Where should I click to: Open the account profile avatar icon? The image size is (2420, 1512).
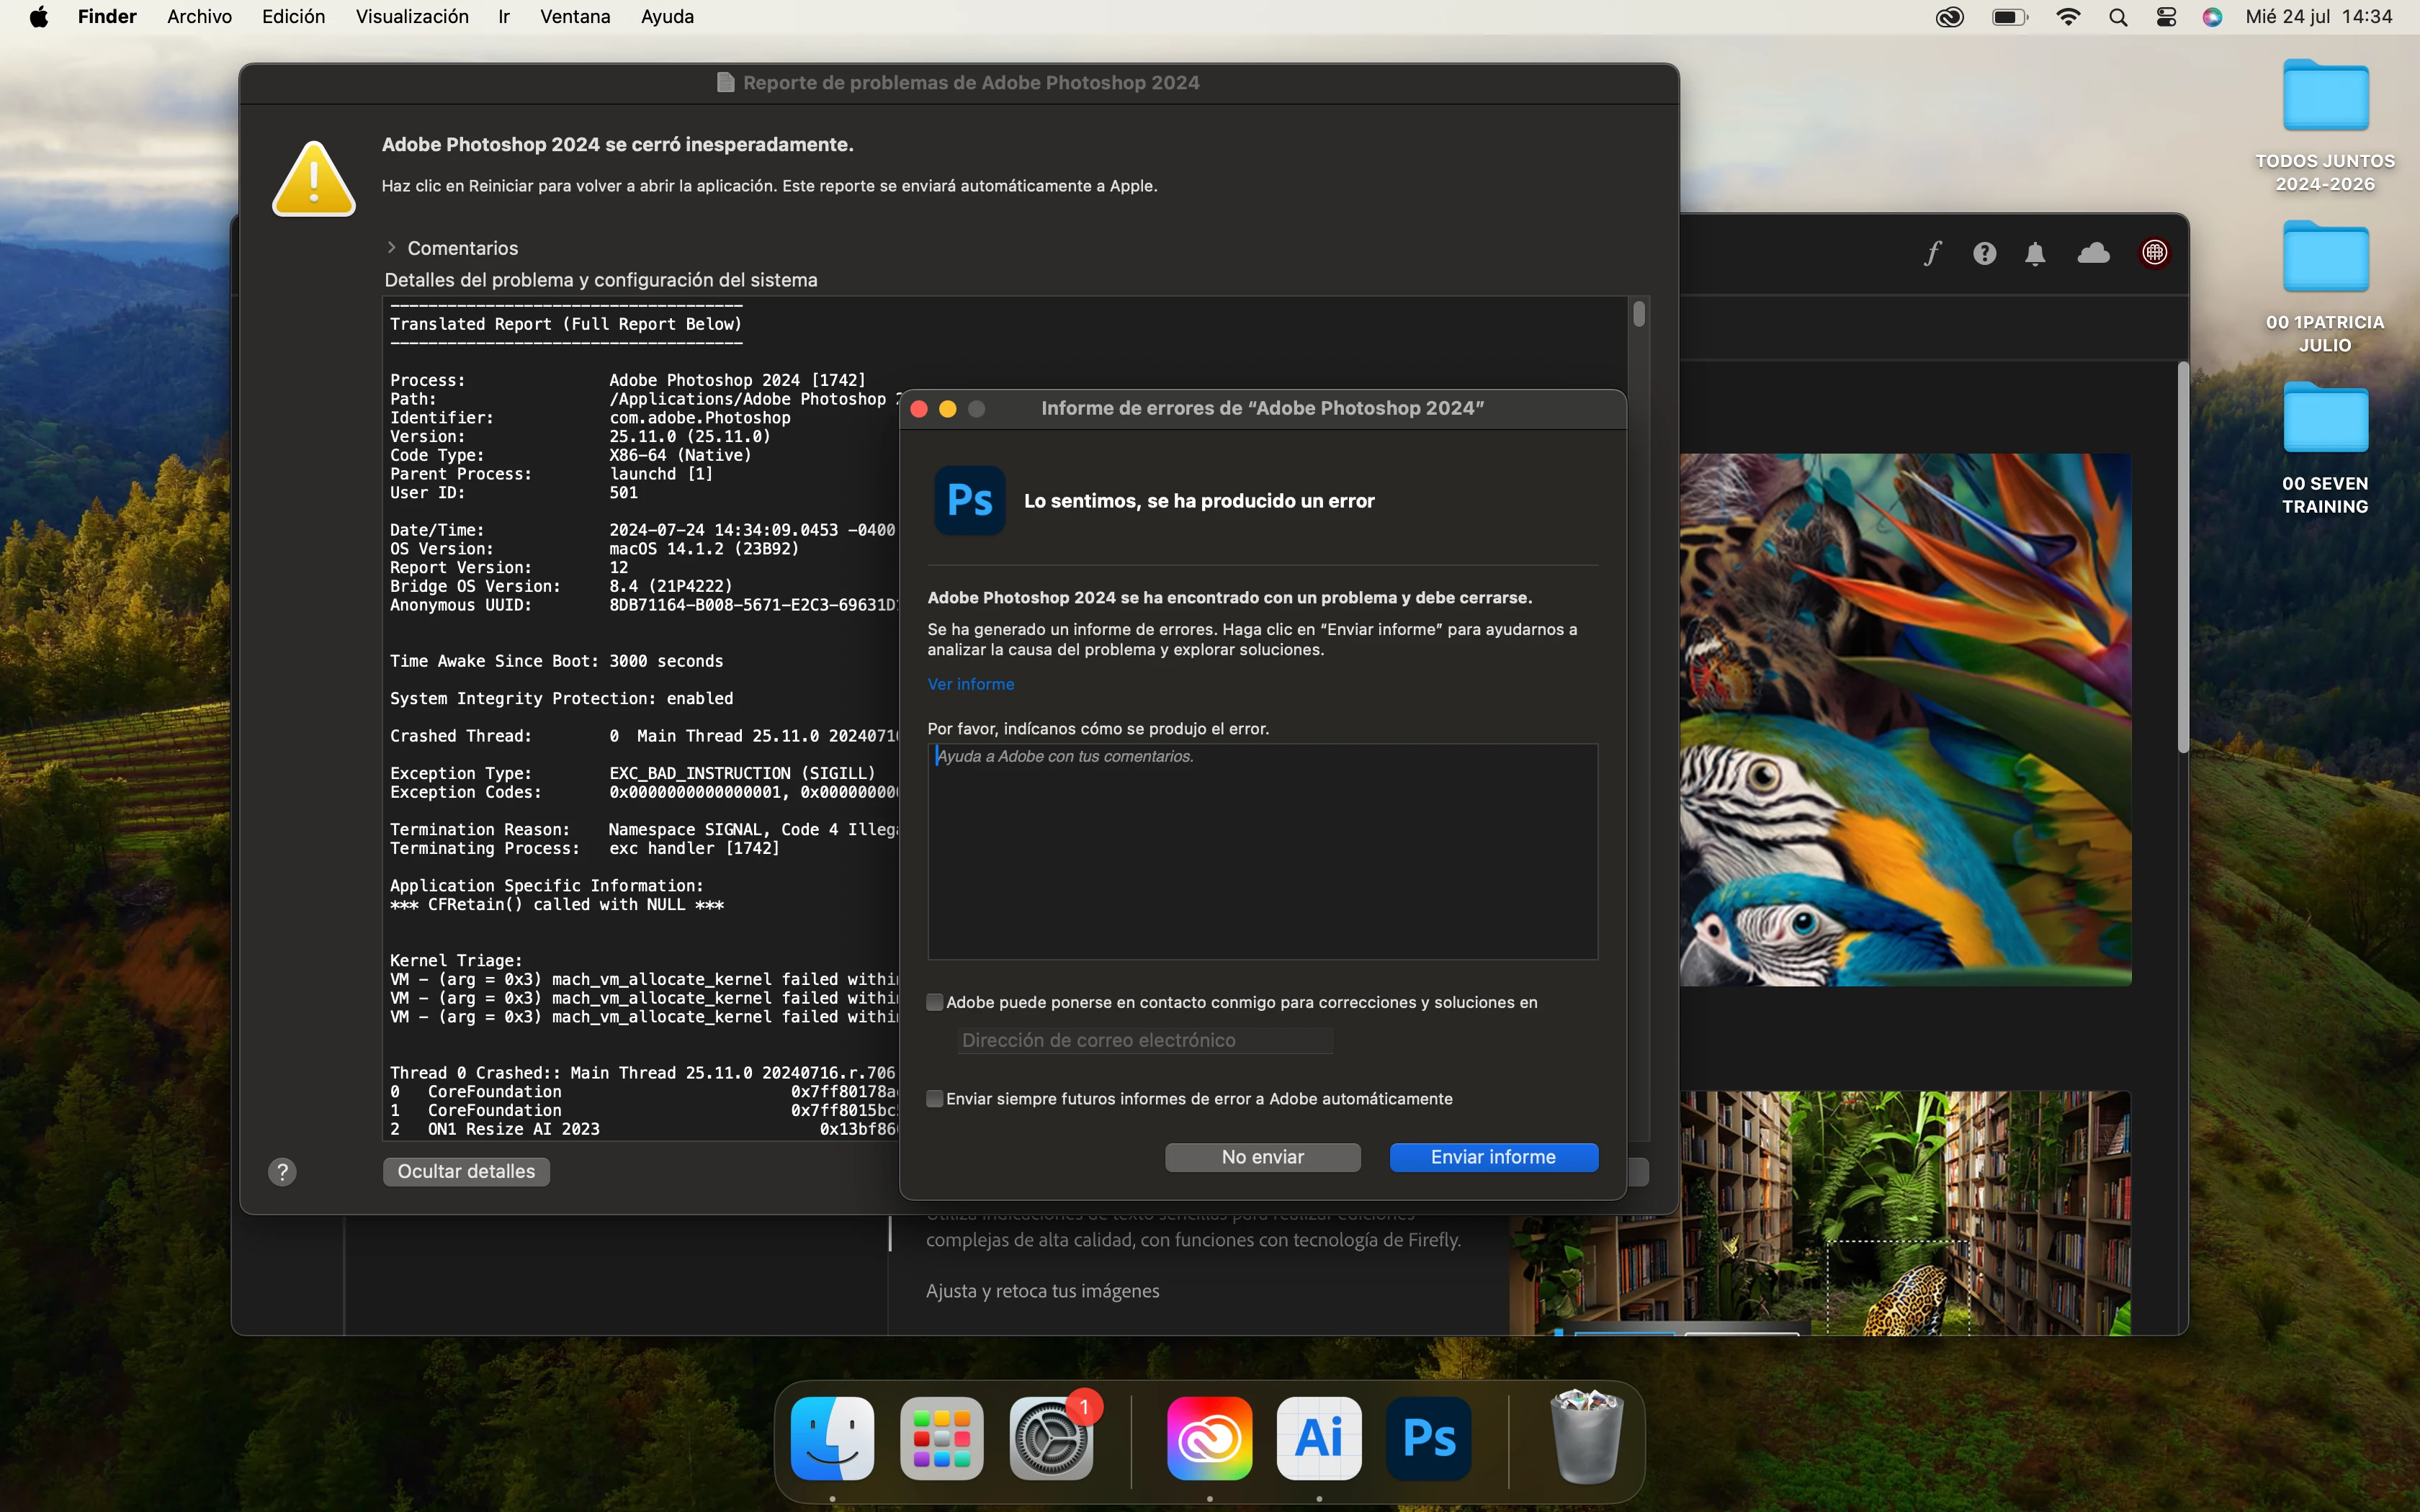(2154, 253)
